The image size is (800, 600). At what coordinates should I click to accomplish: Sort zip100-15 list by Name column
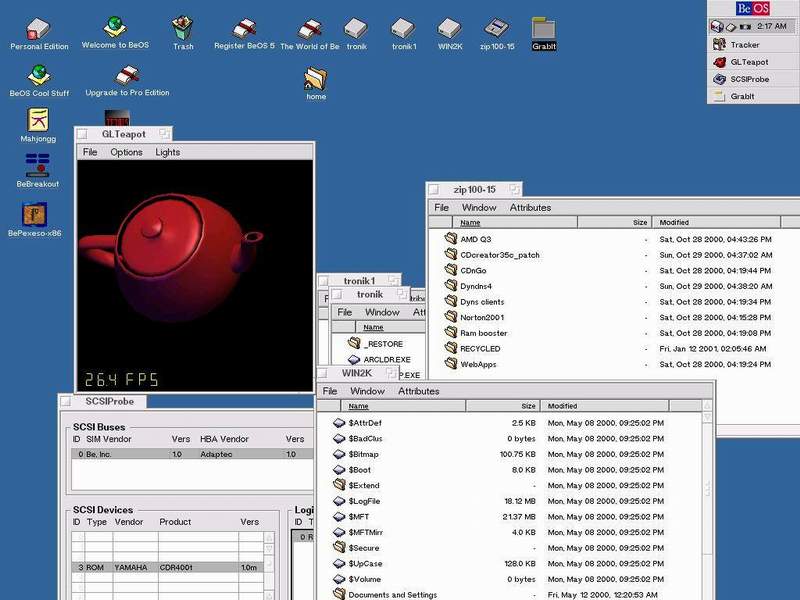pos(514,222)
